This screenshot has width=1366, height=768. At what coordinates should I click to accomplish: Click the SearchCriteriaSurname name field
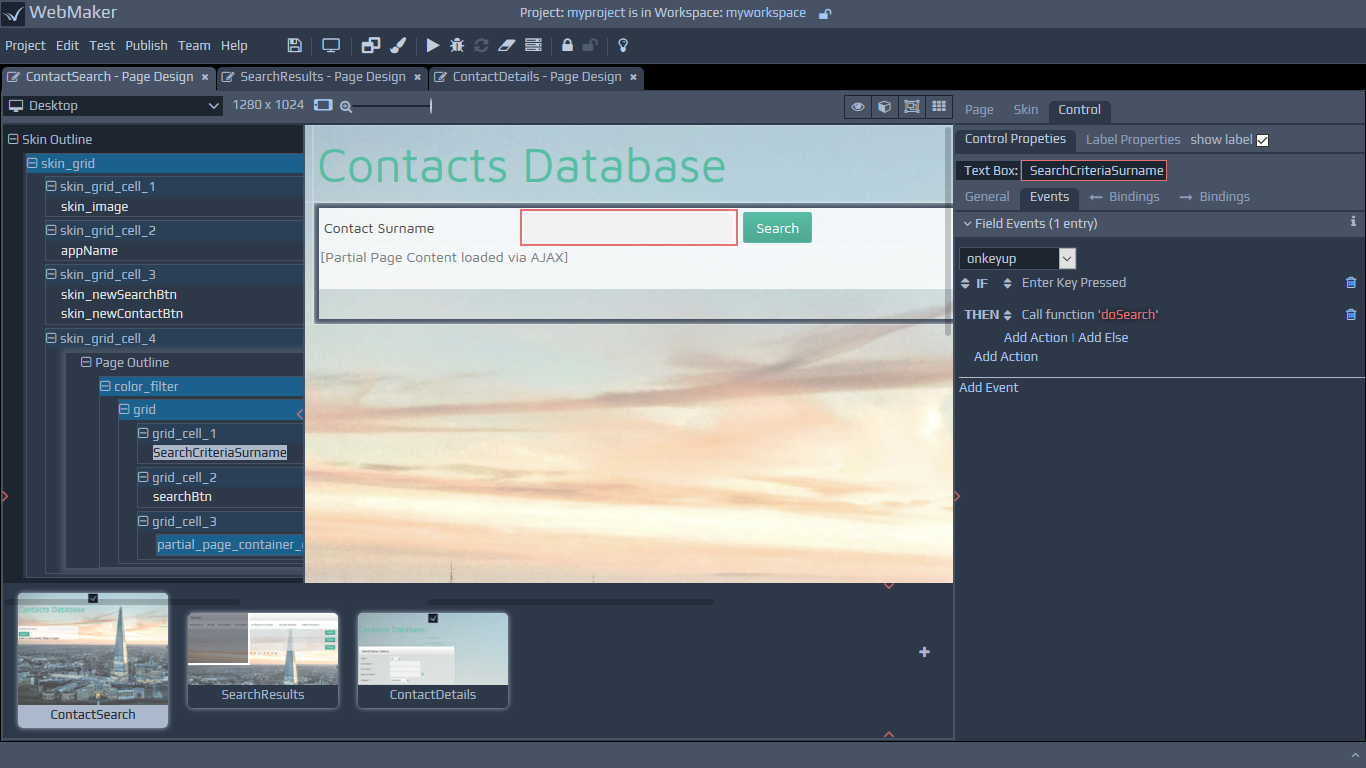[1094, 171]
